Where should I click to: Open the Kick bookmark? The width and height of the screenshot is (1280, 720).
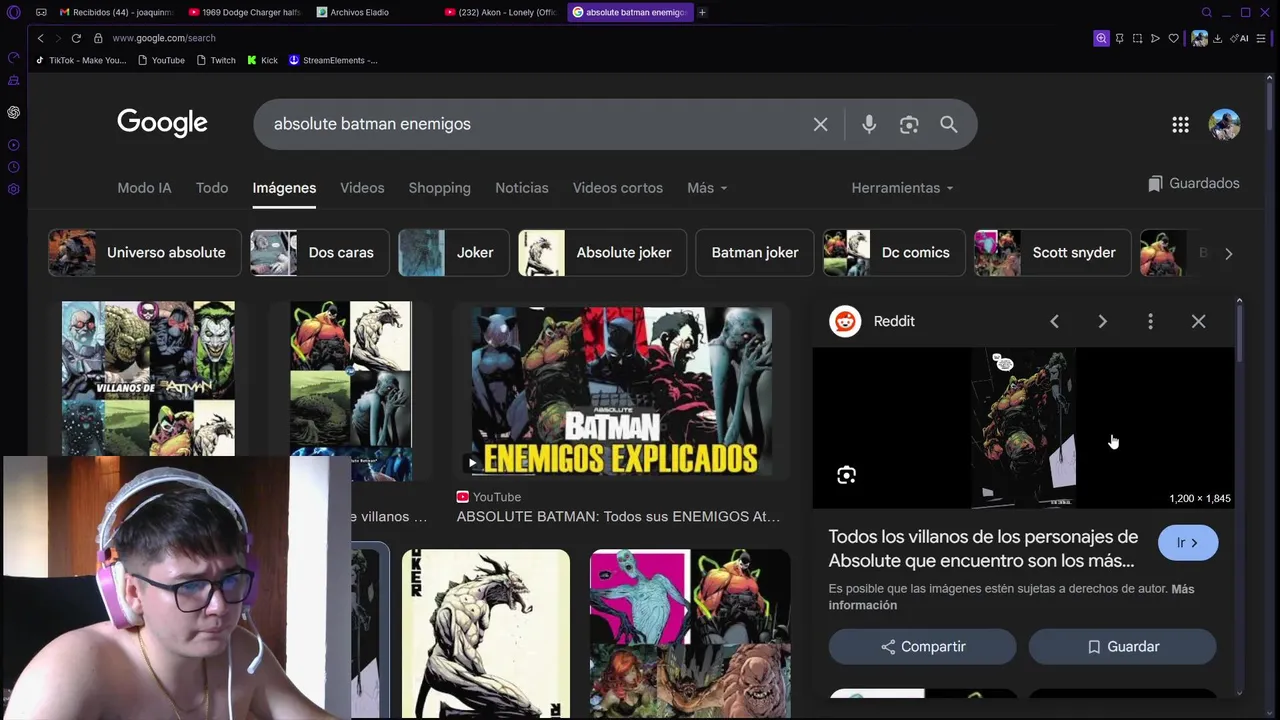point(263,60)
